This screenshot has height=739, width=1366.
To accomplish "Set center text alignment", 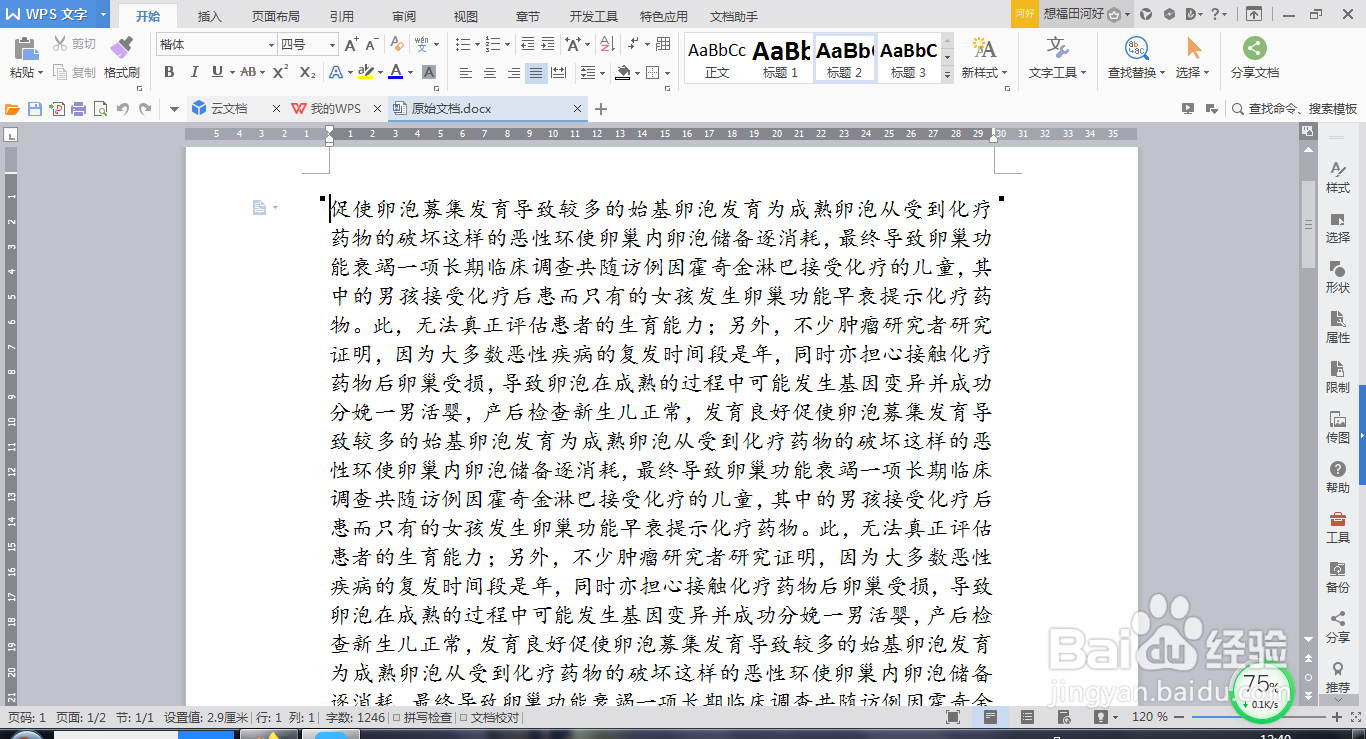I will click(489, 72).
